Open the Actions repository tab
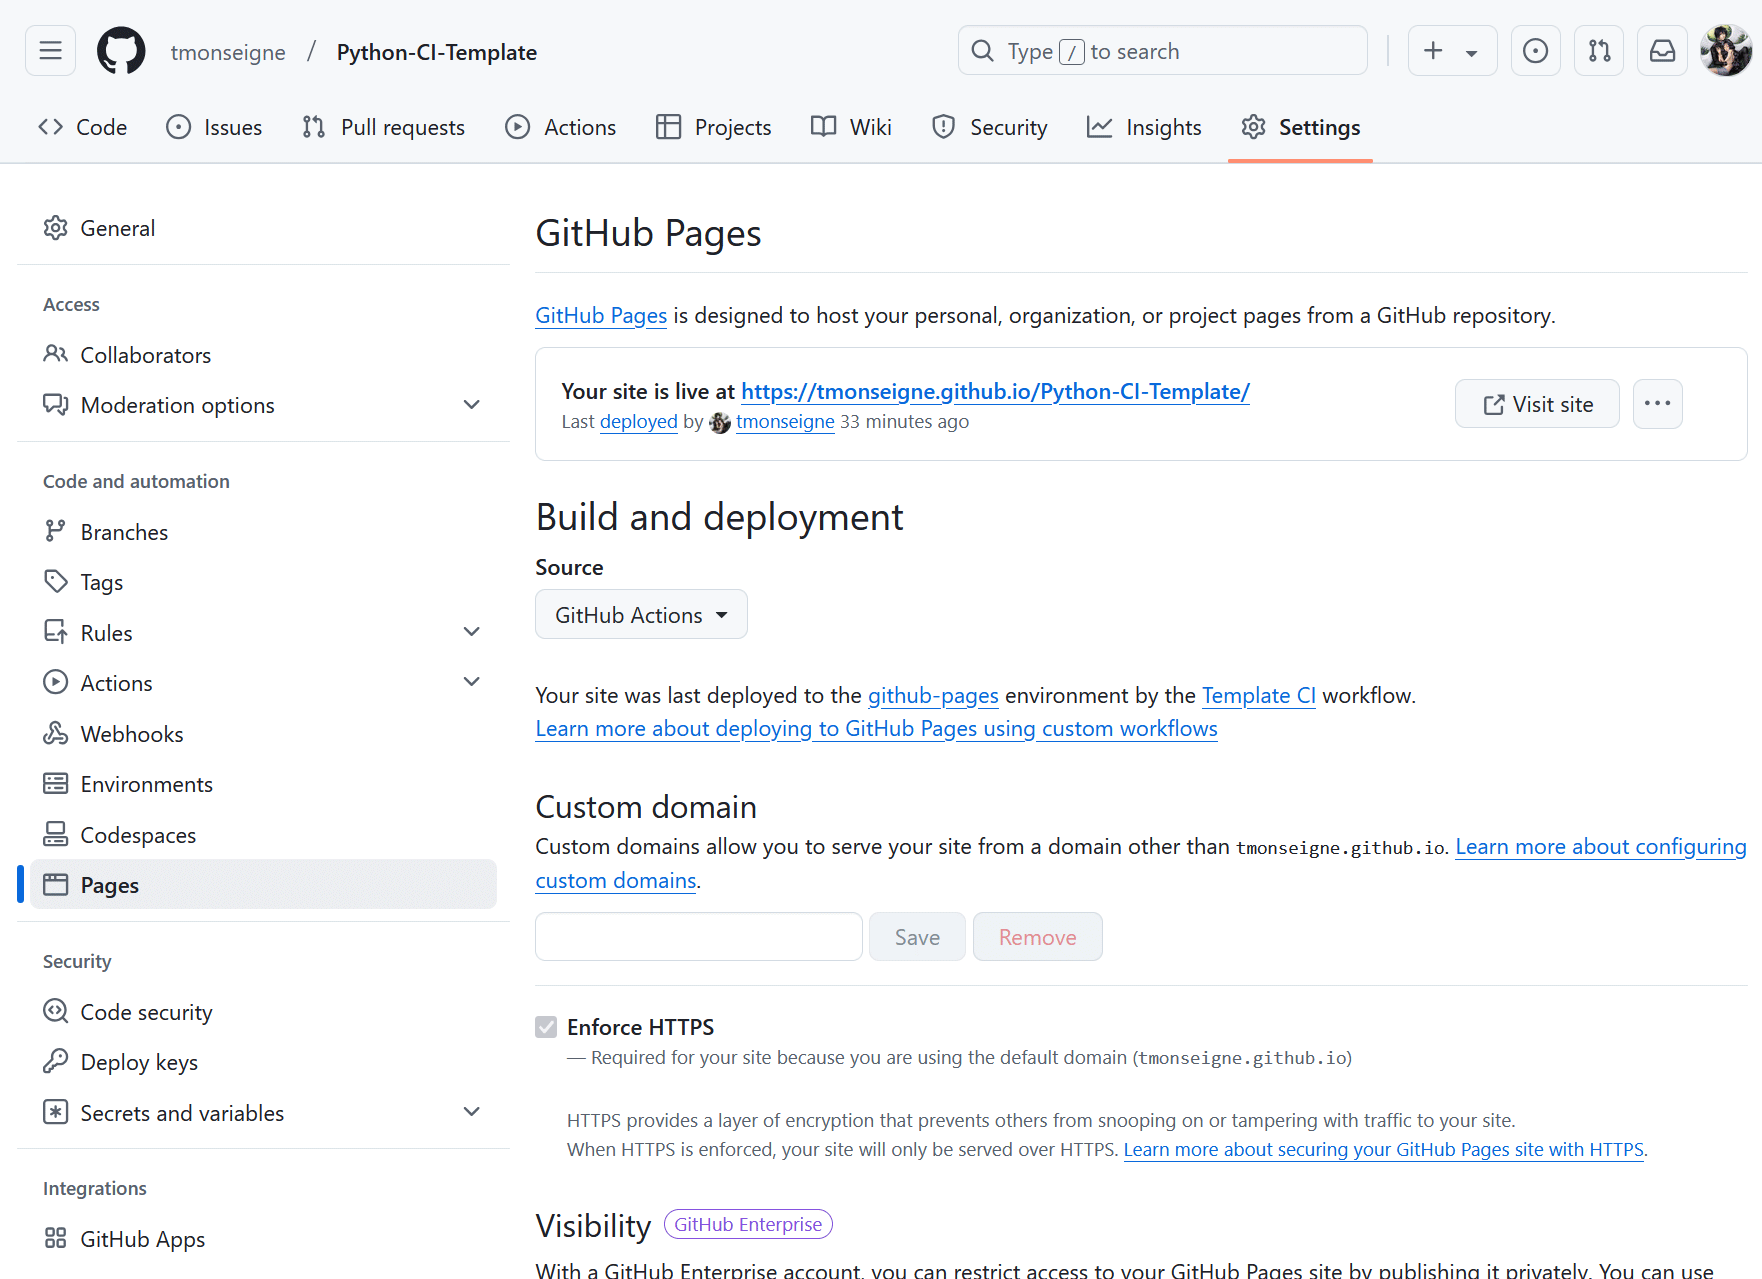The image size is (1762, 1279). pyautogui.click(x=561, y=127)
